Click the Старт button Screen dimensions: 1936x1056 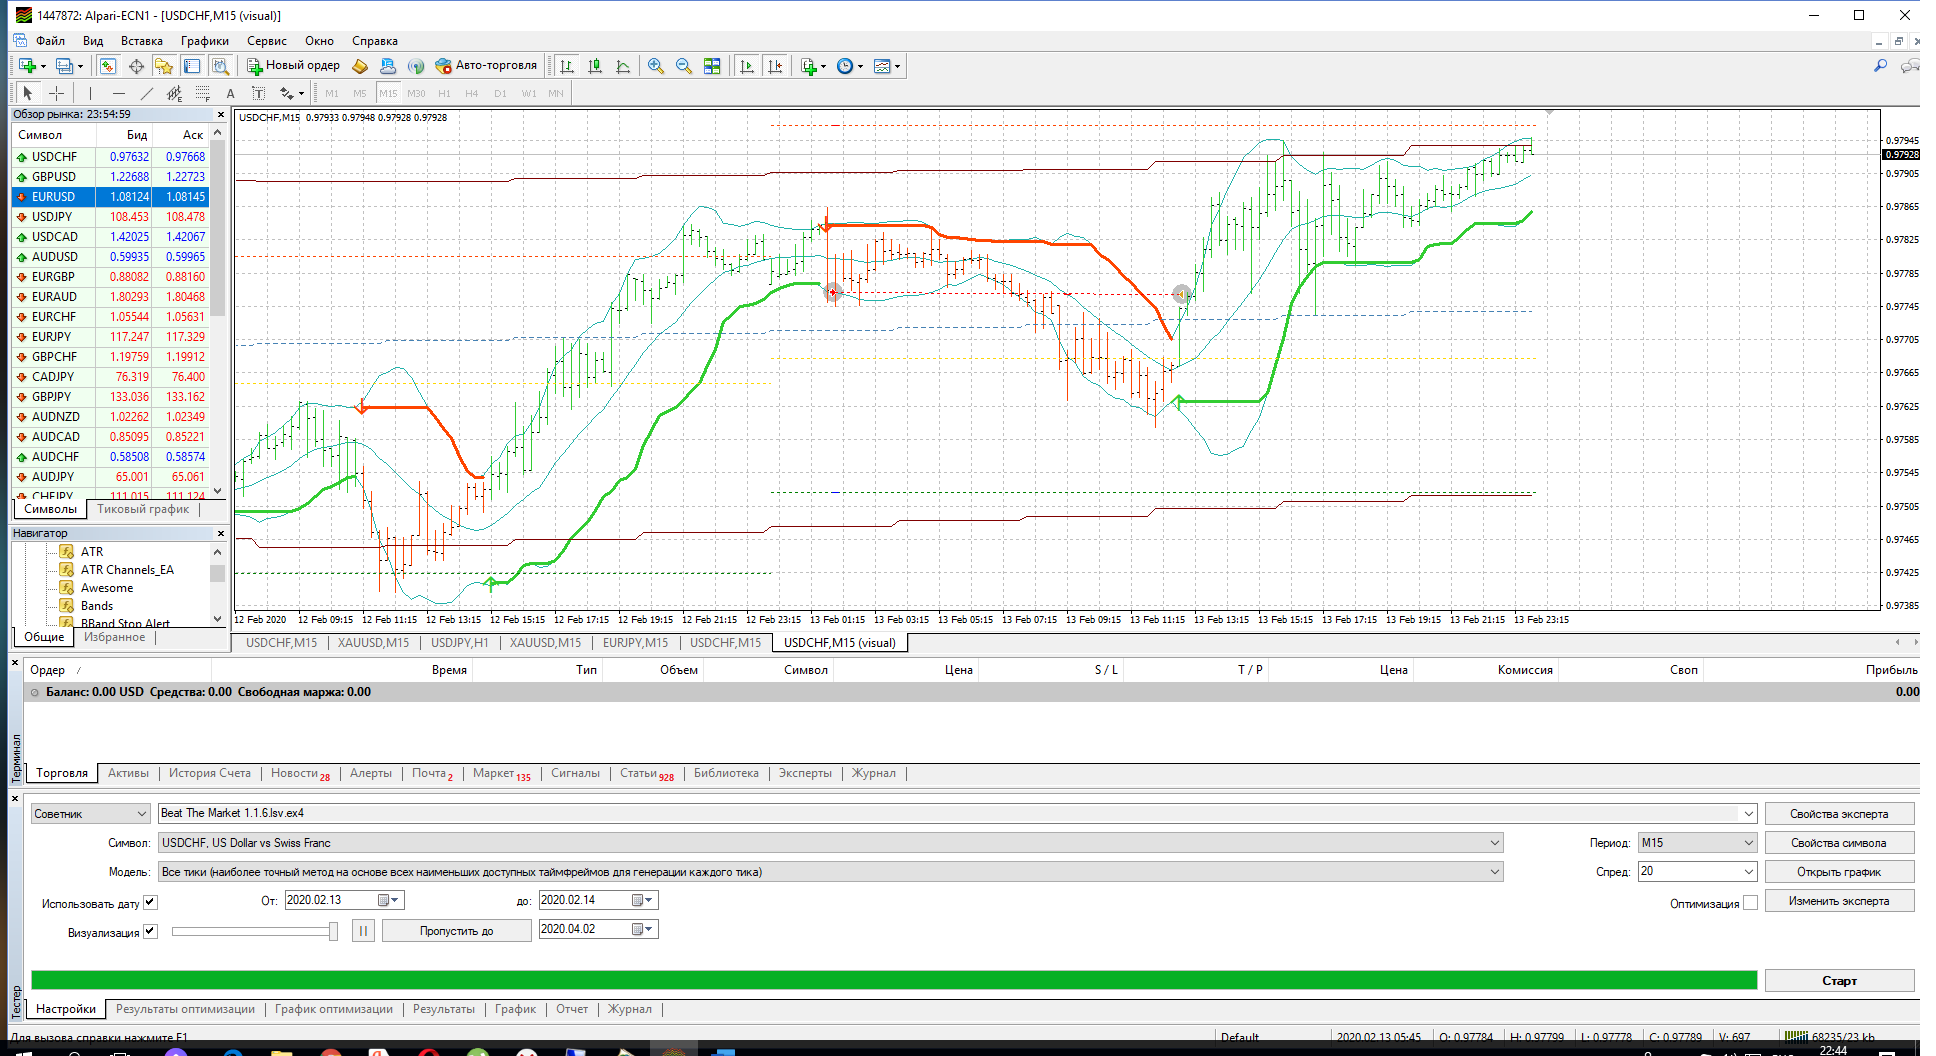[1839, 981]
